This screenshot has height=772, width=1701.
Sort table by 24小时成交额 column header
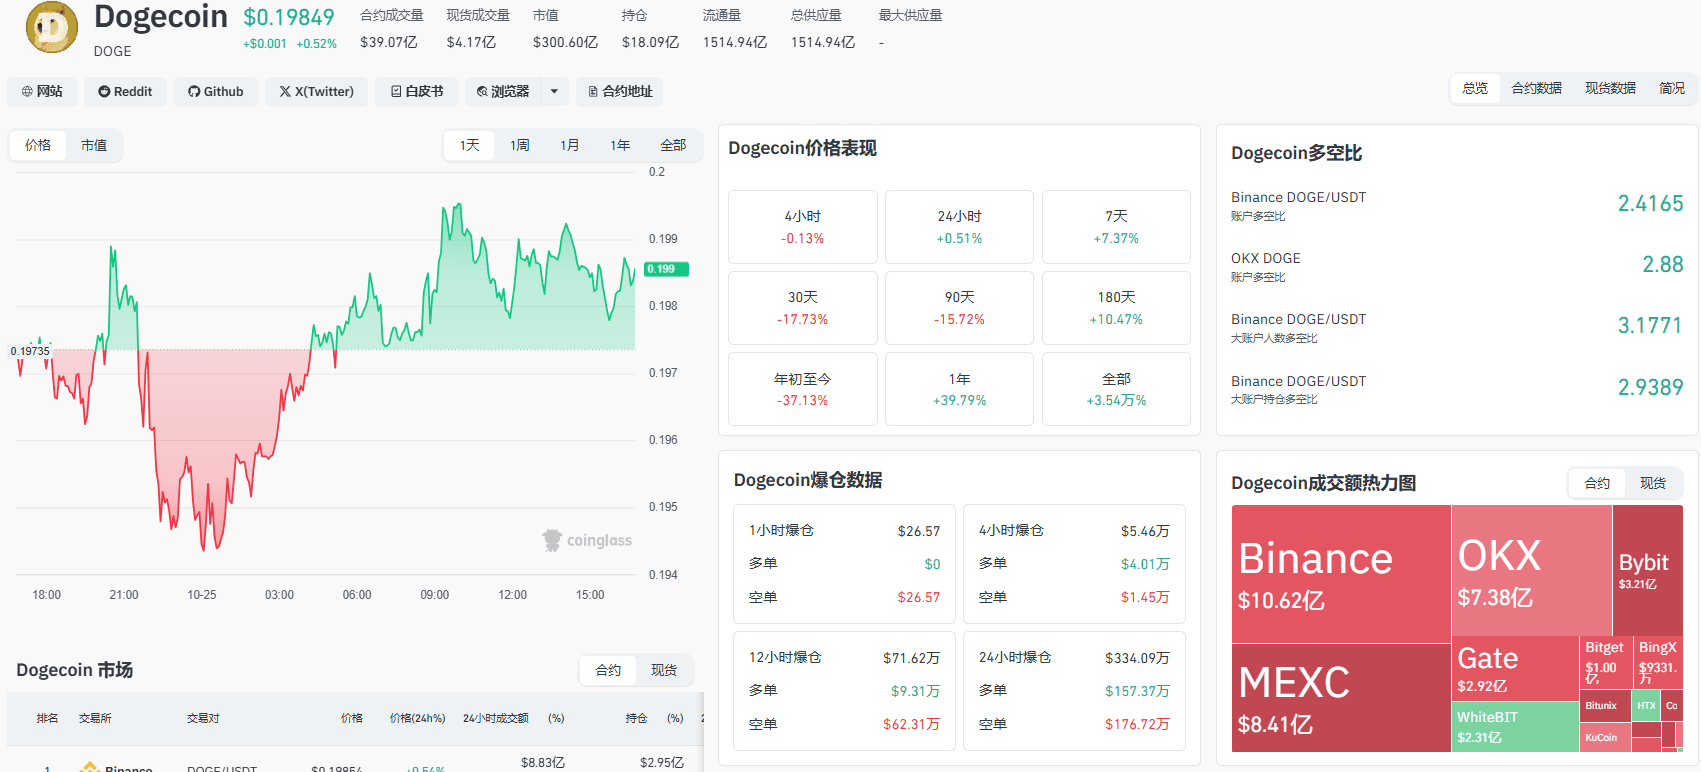coord(496,718)
